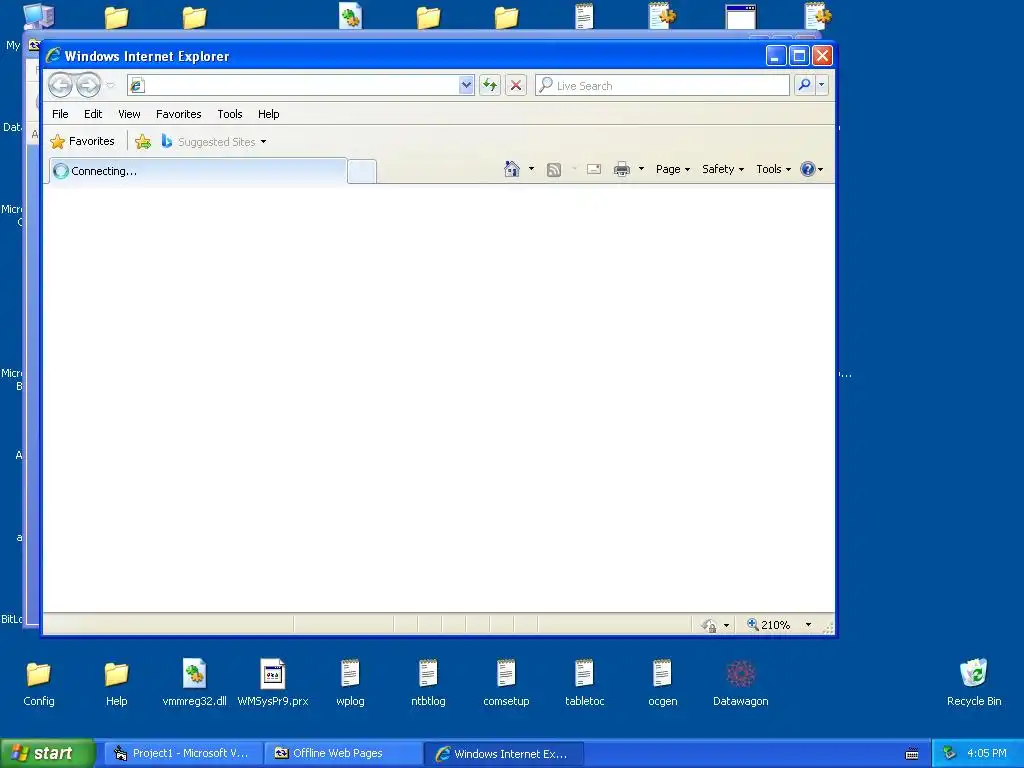
Task: Click the on-screen keyboard tray icon
Action: coord(912,754)
